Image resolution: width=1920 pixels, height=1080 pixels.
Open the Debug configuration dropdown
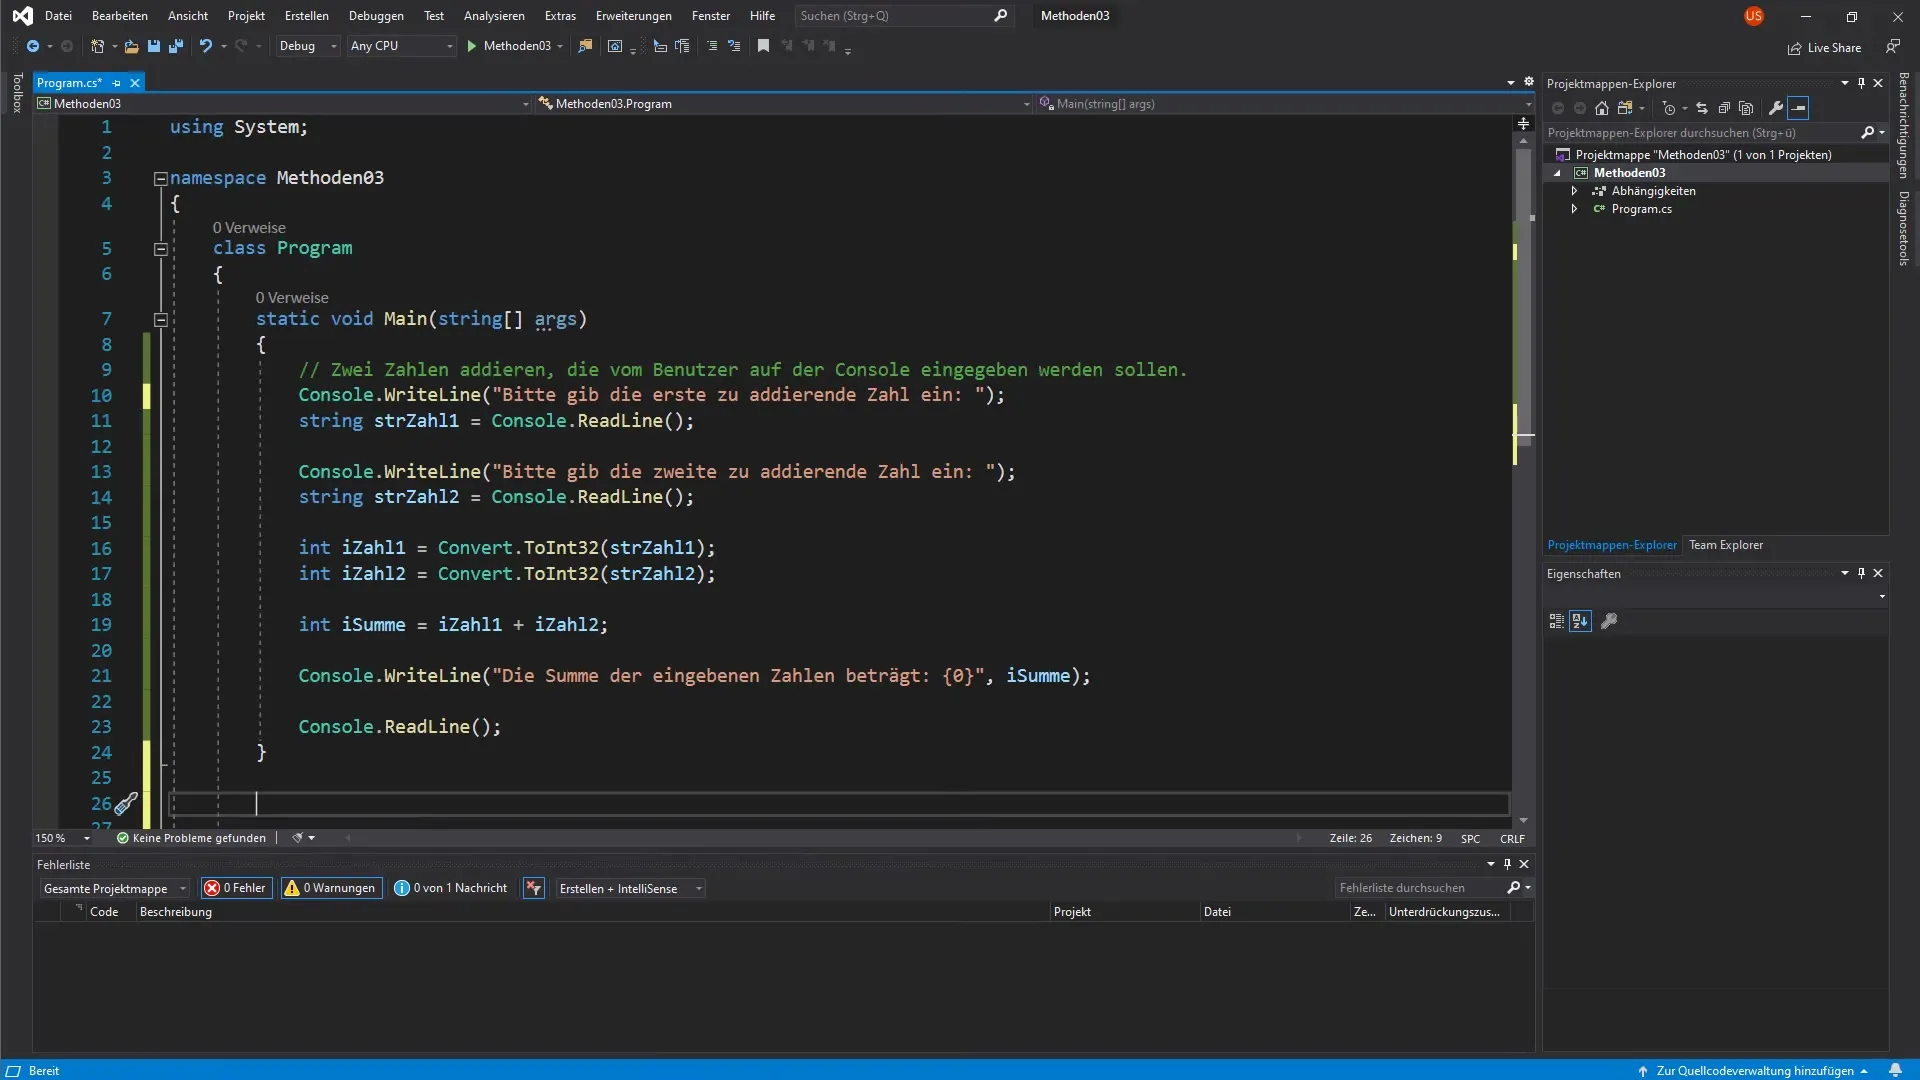[x=308, y=46]
